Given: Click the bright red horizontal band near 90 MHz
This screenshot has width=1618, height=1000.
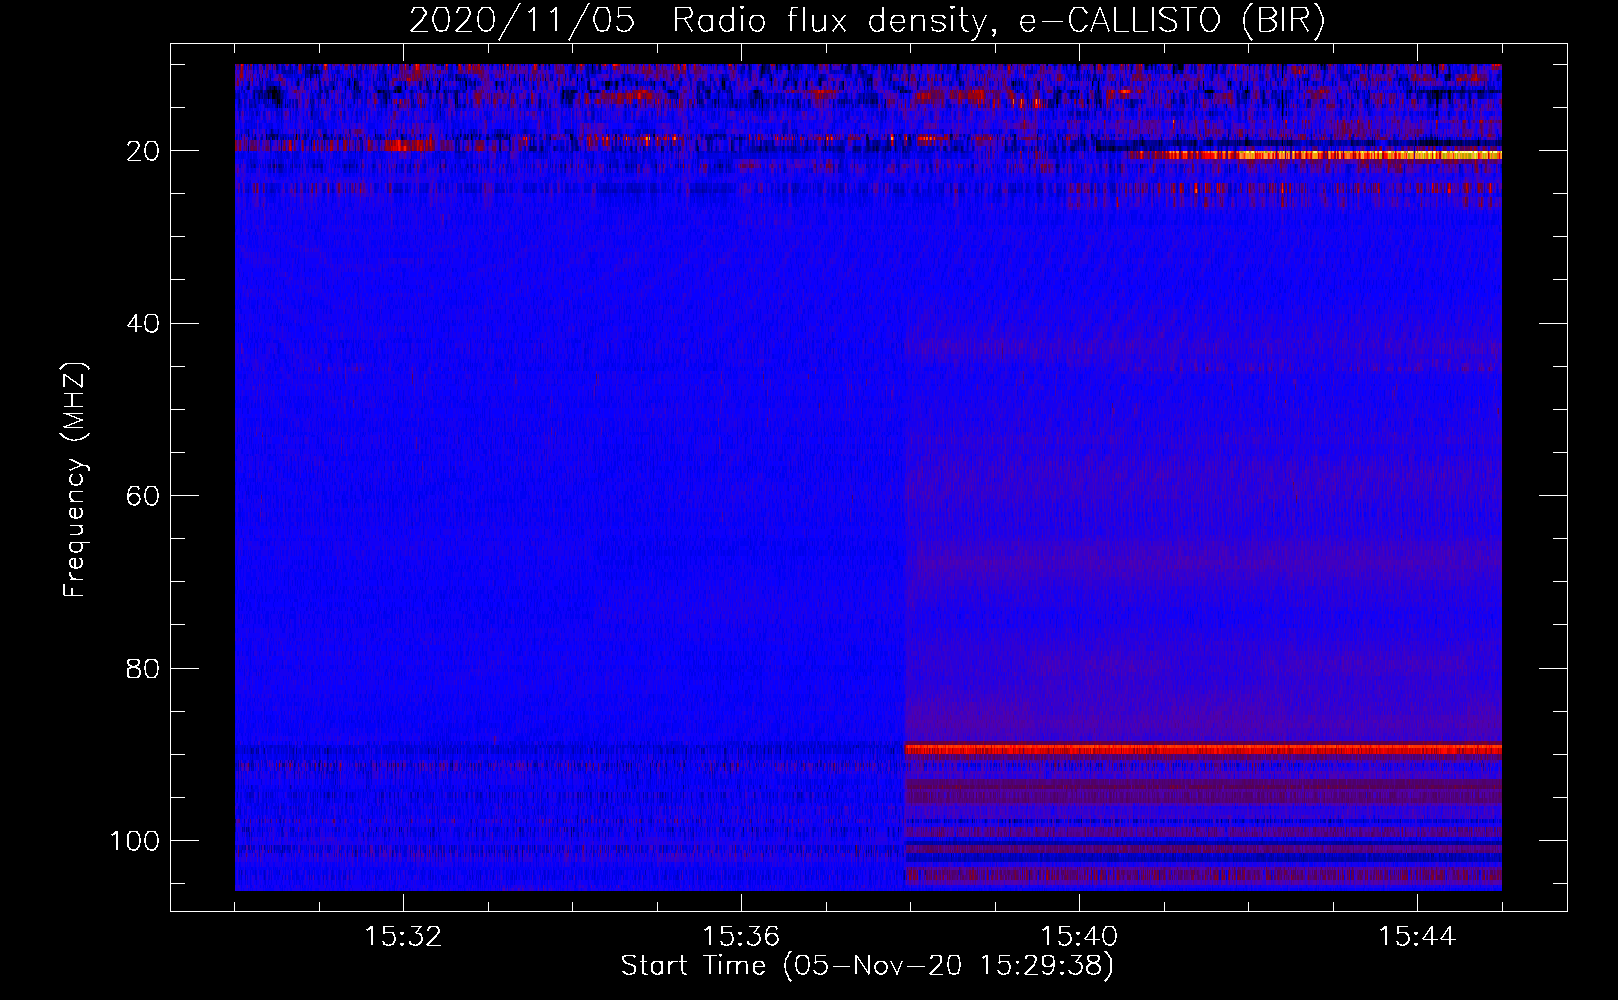Looking at the screenshot, I should (1203, 749).
